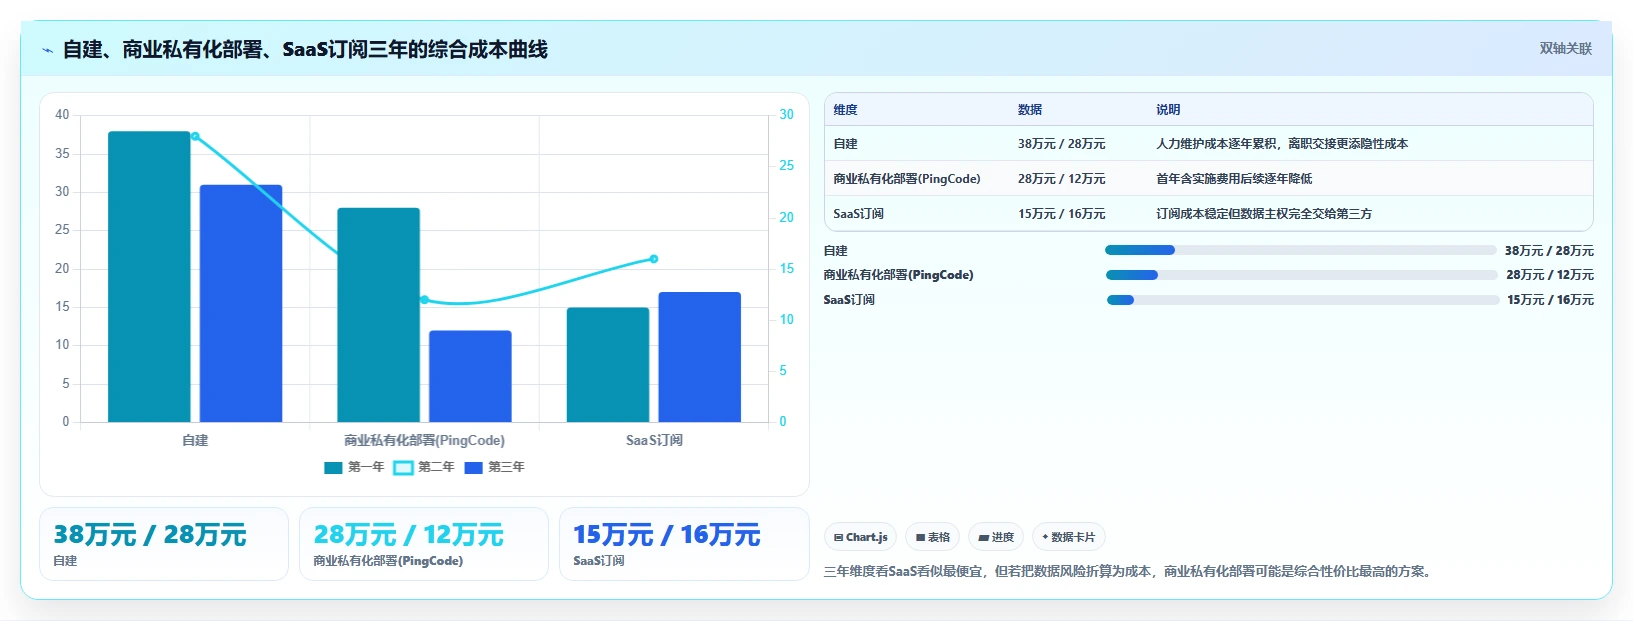Click the 数据卡片 tag
The image size is (1633, 621).
point(1068,537)
